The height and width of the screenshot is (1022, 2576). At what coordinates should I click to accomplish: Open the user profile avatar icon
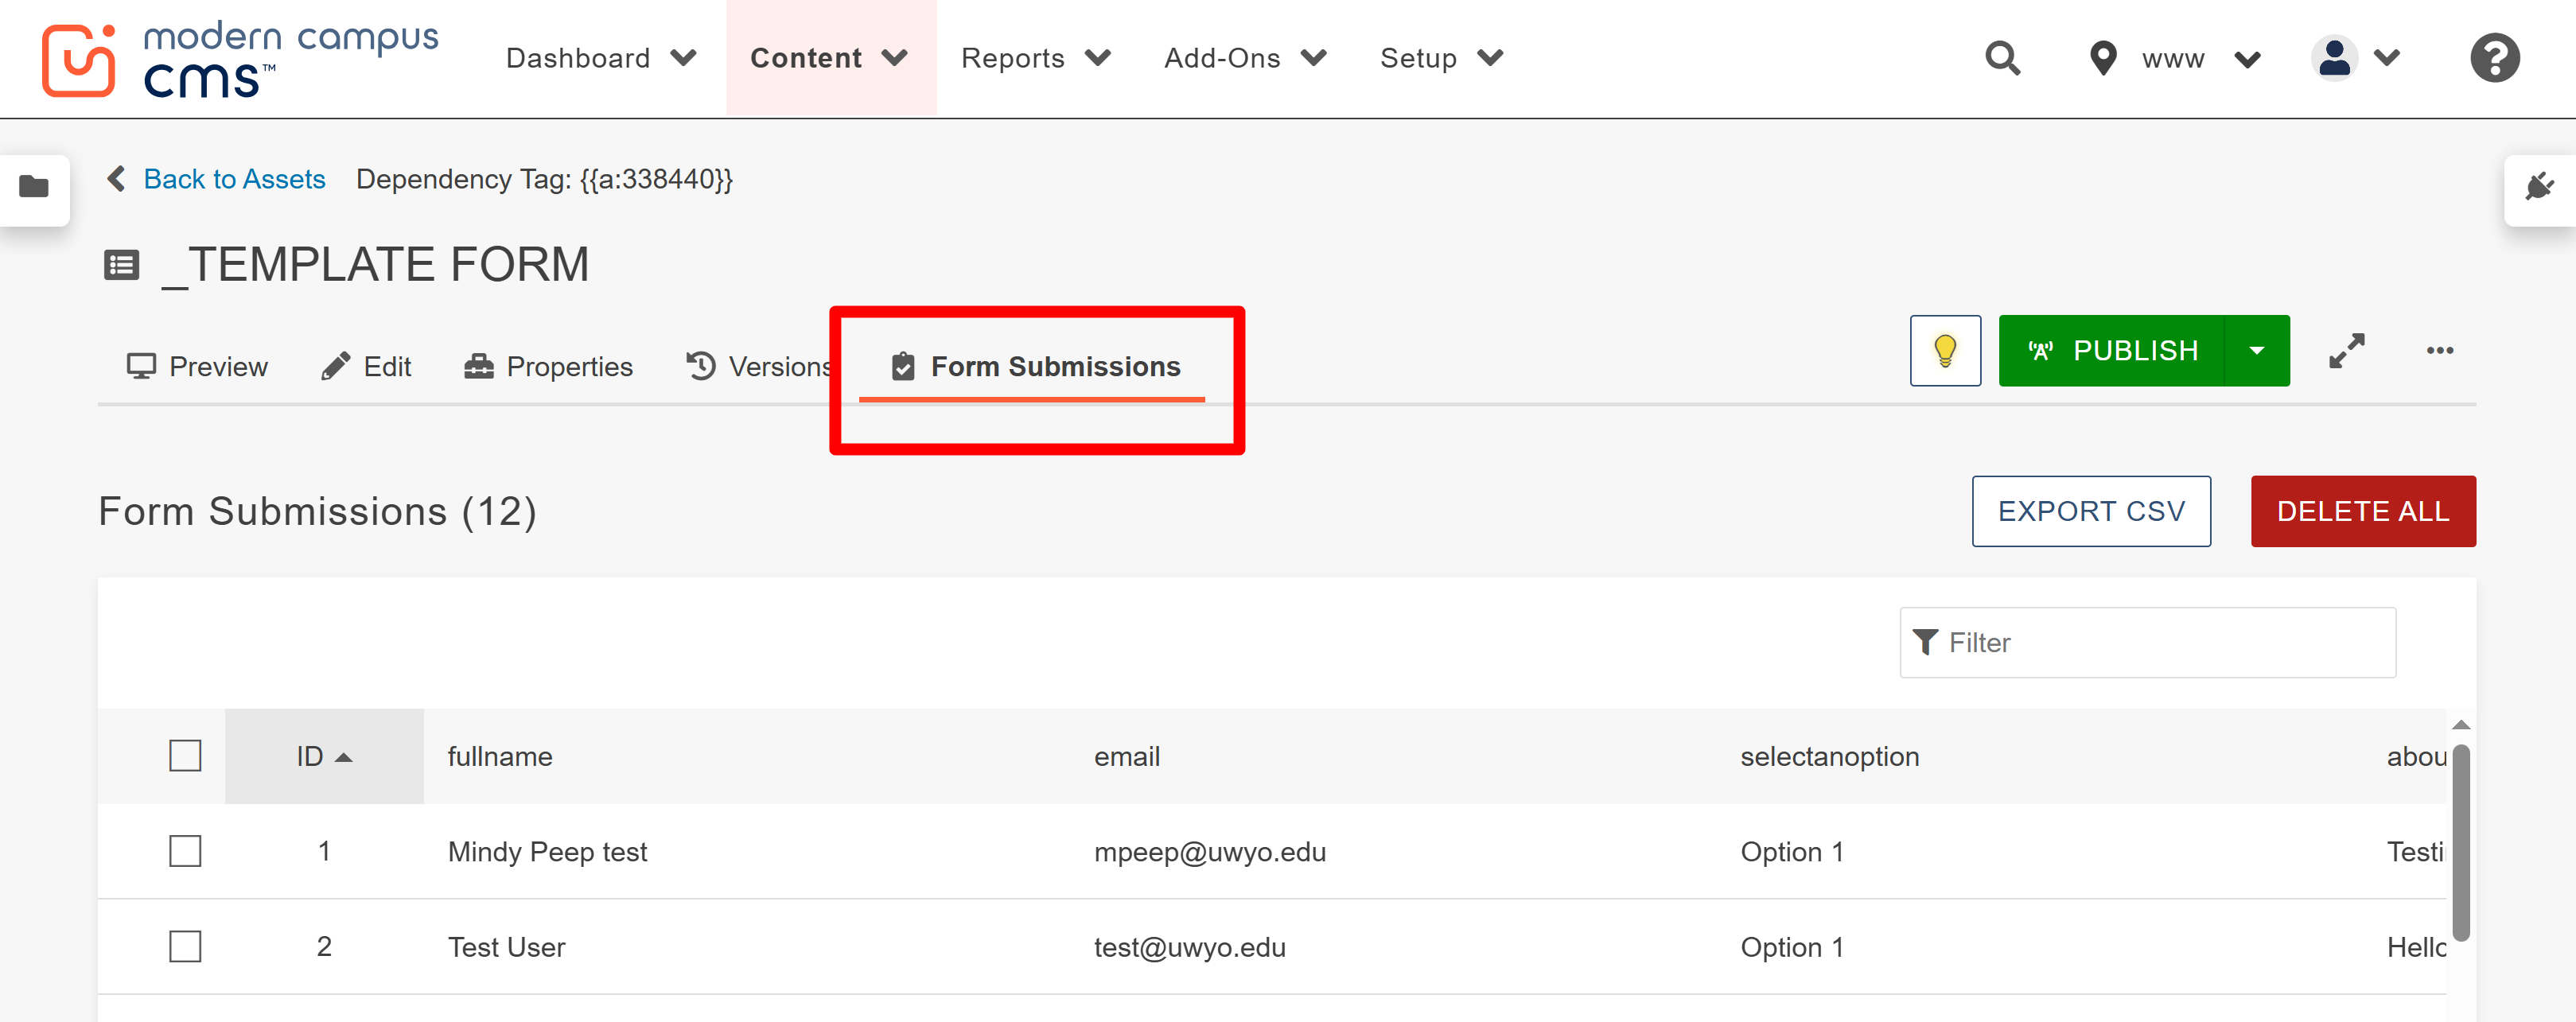pyautogui.click(x=2334, y=58)
